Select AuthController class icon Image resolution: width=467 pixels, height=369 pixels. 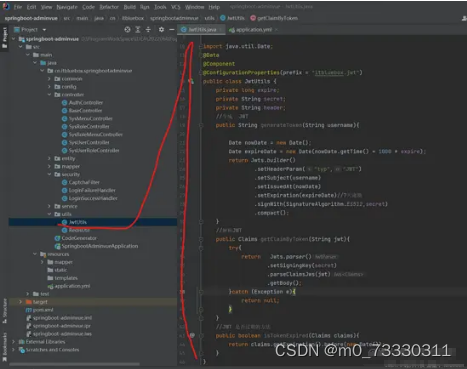[65, 103]
